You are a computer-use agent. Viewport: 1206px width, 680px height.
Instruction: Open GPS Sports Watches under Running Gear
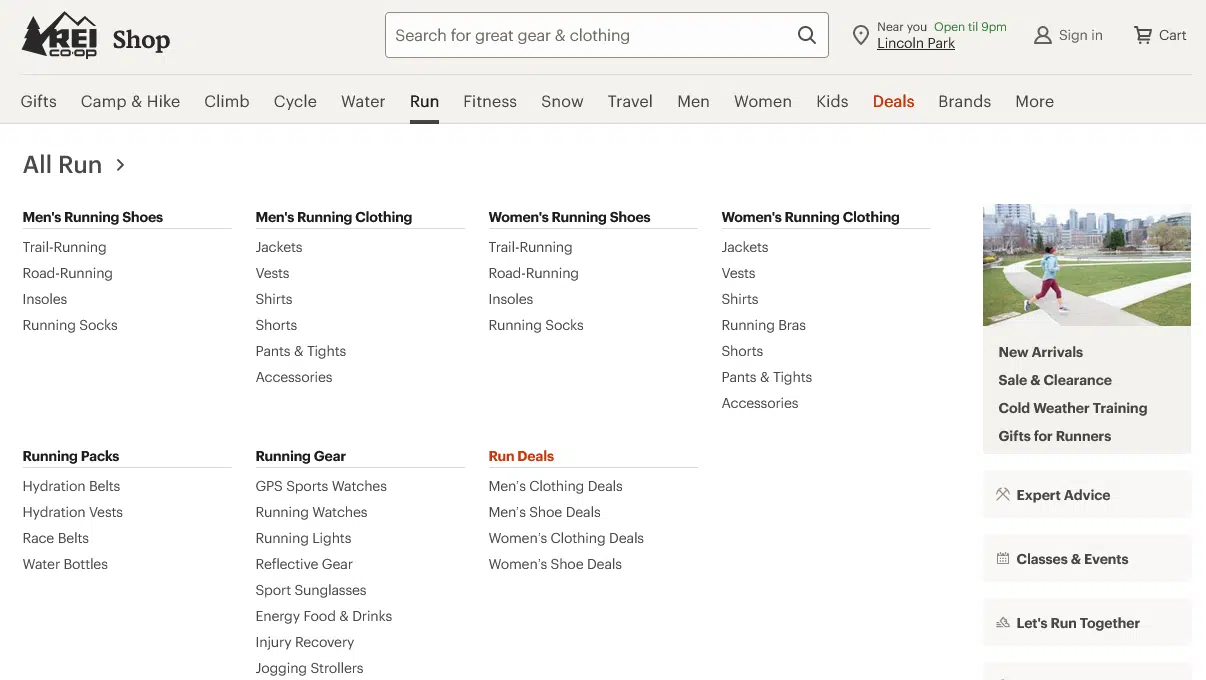[320, 486]
